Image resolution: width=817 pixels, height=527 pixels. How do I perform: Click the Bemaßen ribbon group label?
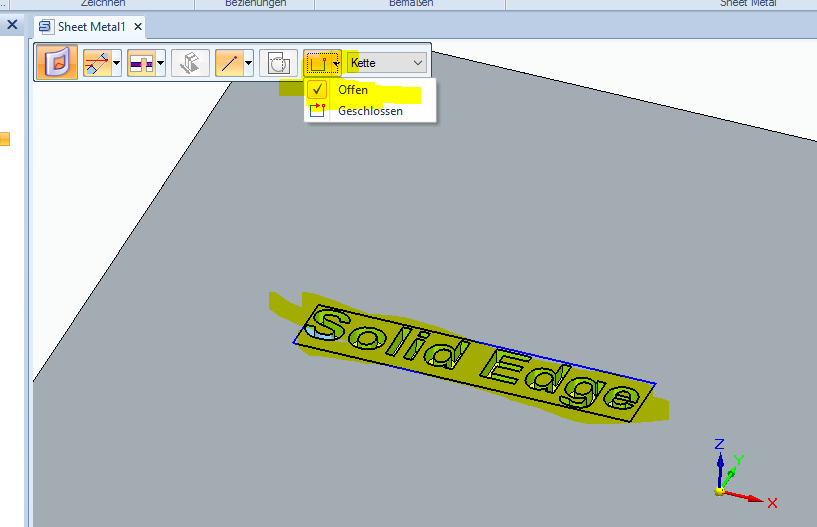(411, 3)
